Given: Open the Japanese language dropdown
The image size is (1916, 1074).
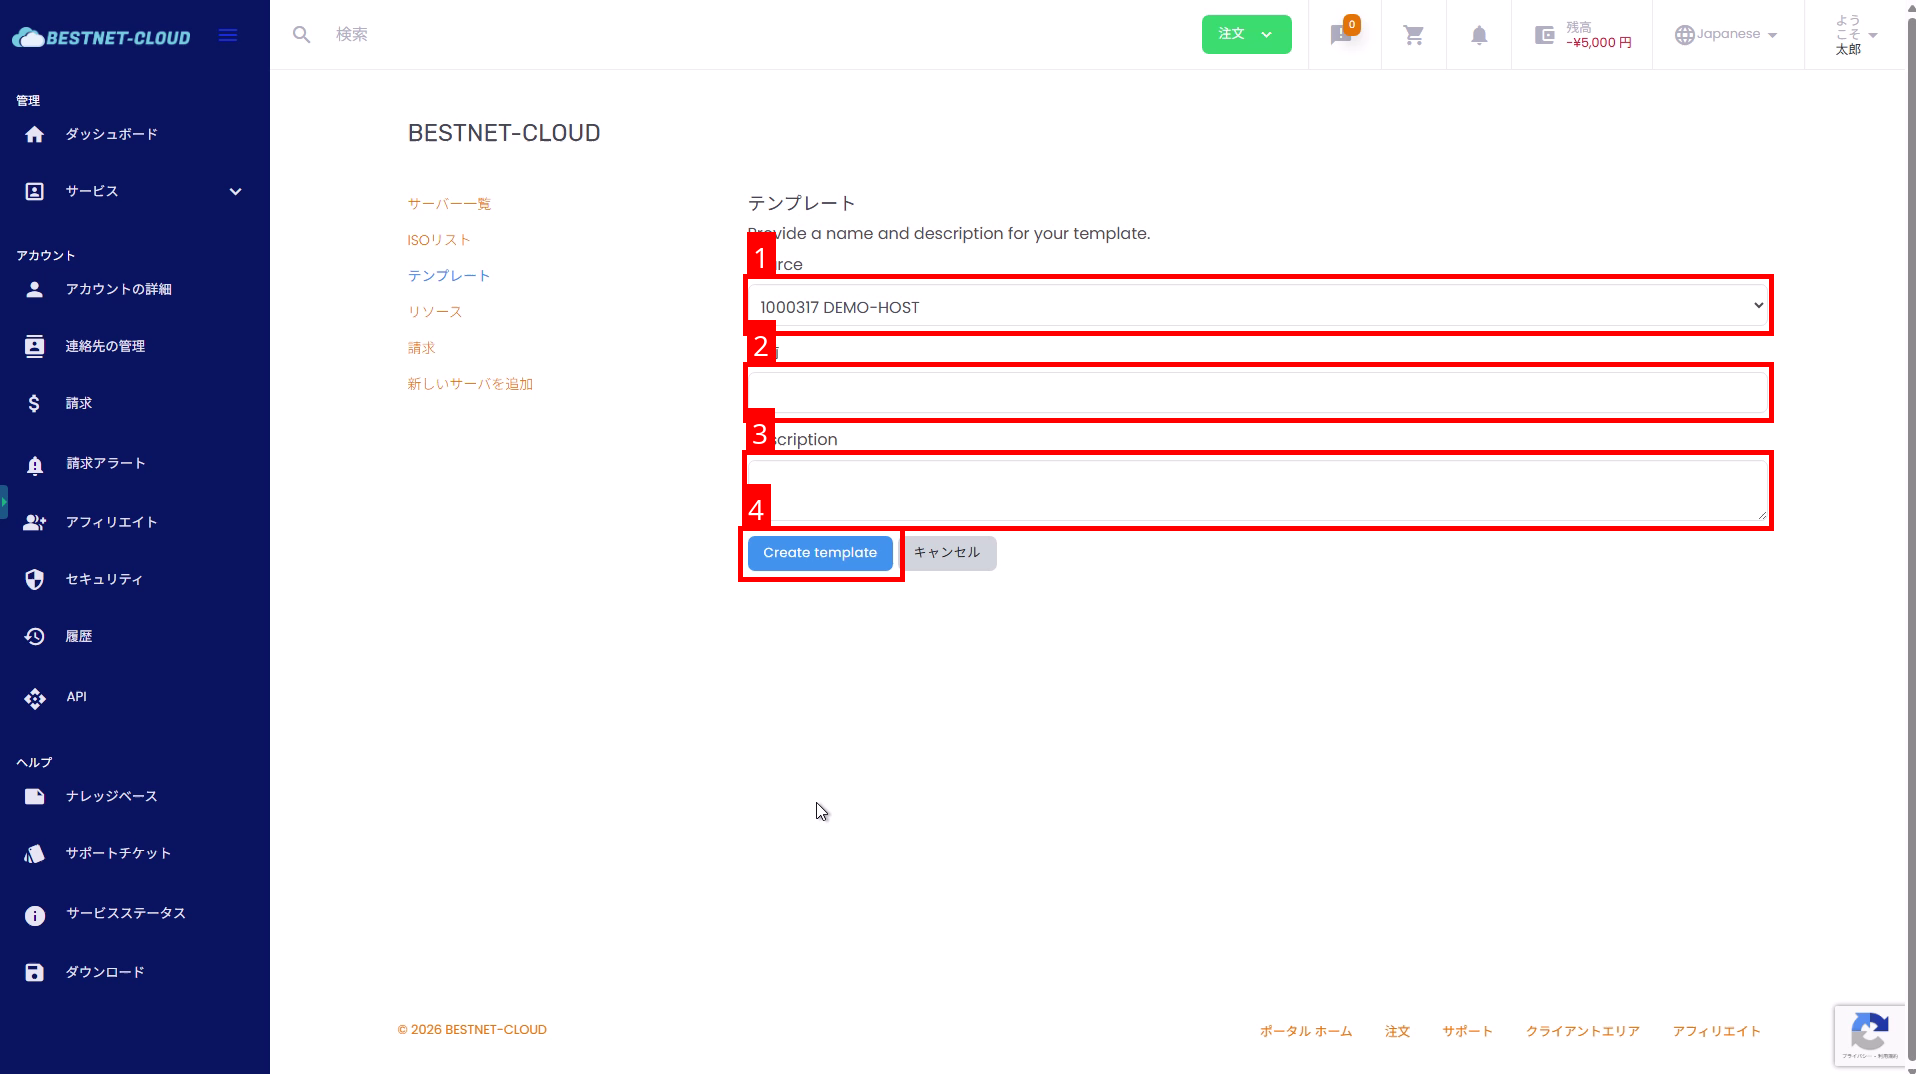Looking at the screenshot, I should click(1726, 35).
